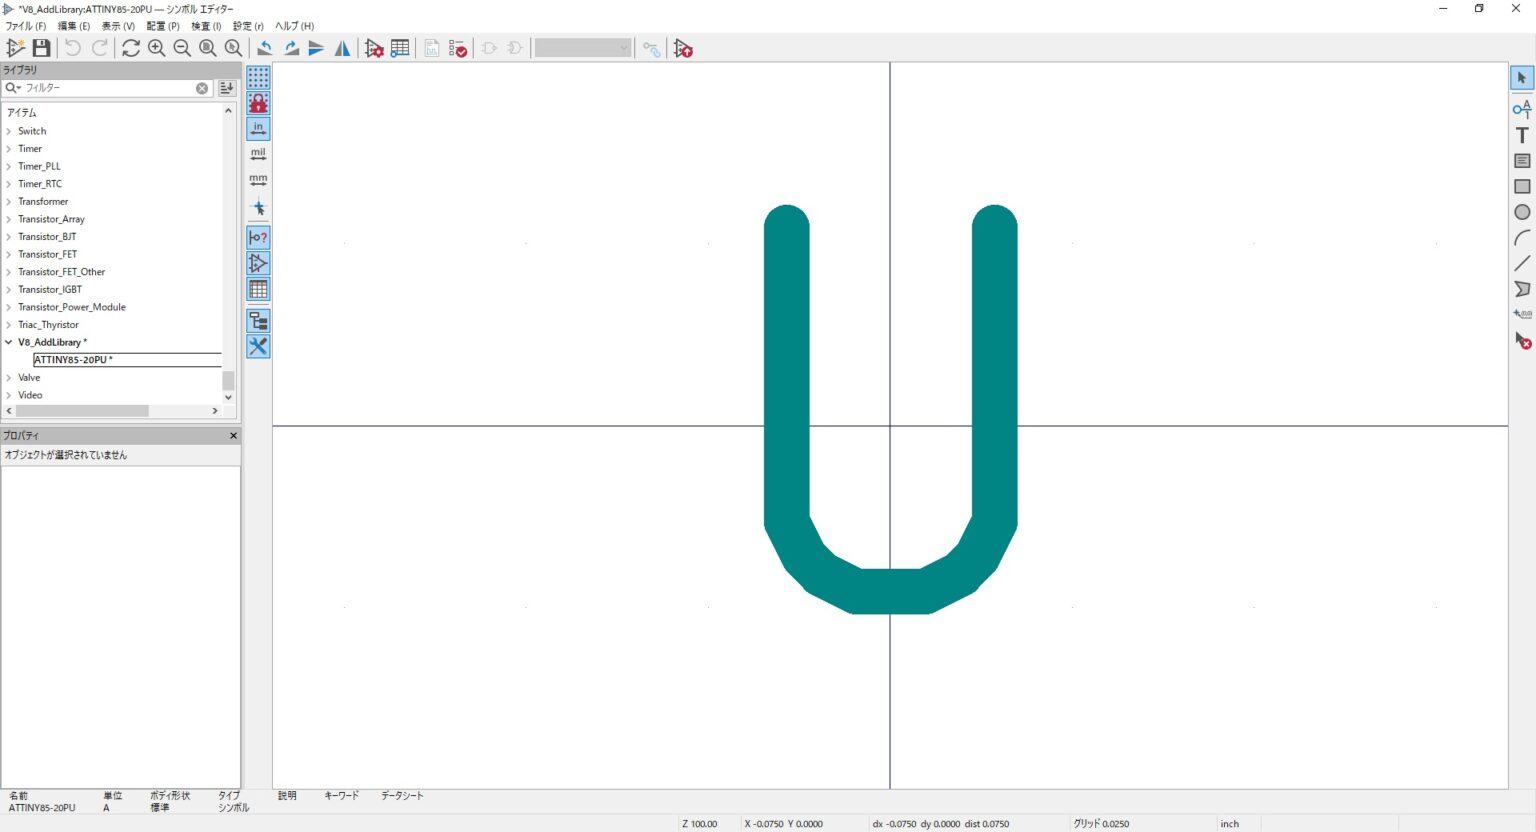This screenshot has width=1536, height=832.
Task: Open the symbol properties editor
Action: pyautogui.click(x=374, y=47)
